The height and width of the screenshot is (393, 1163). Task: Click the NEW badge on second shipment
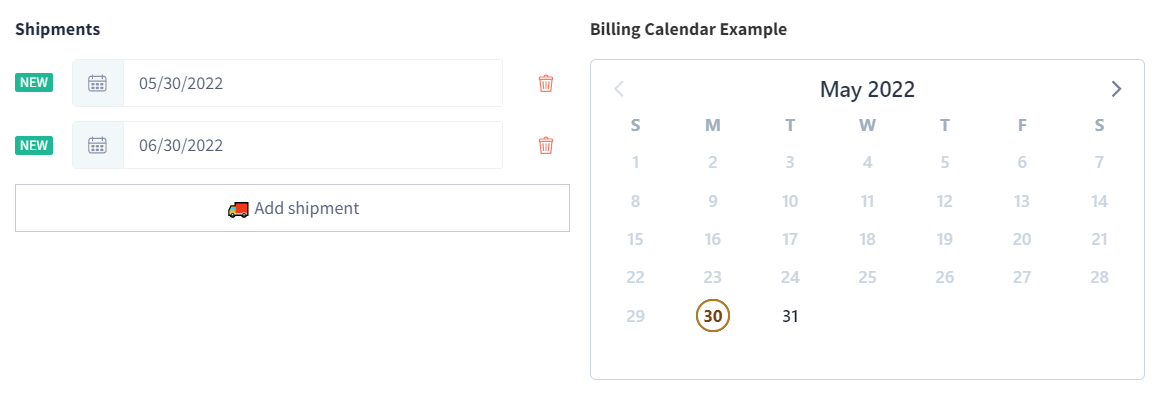[x=34, y=145]
